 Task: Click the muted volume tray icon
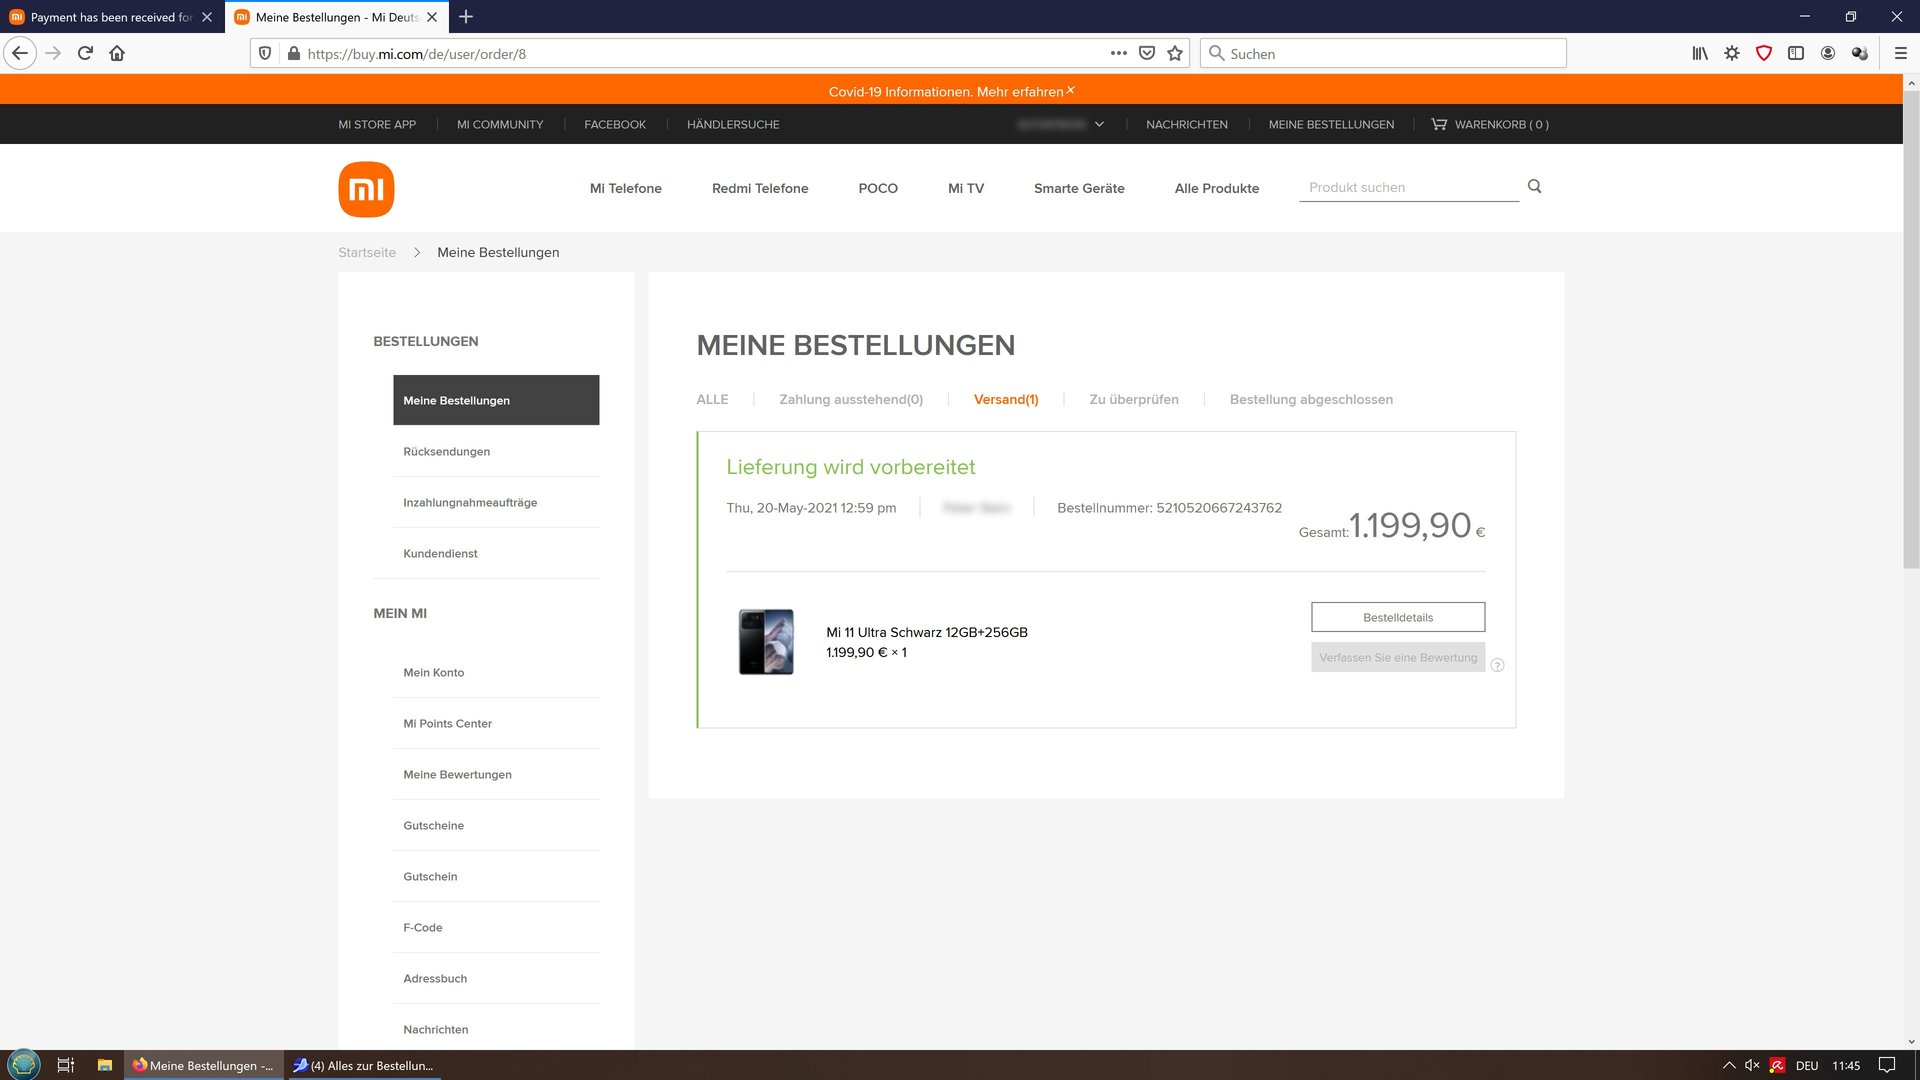[x=1752, y=1065]
